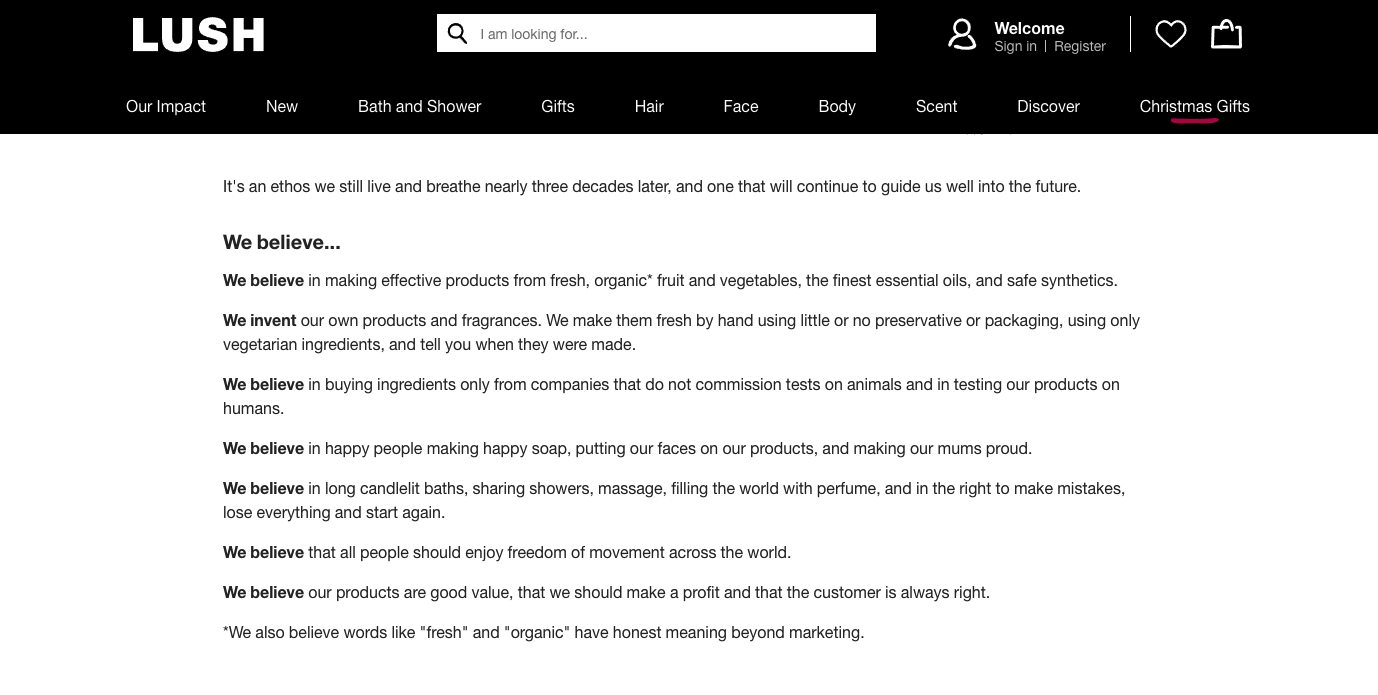The image size is (1378, 695).
Task: Click the Sign in link
Action: (x=1015, y=47)
